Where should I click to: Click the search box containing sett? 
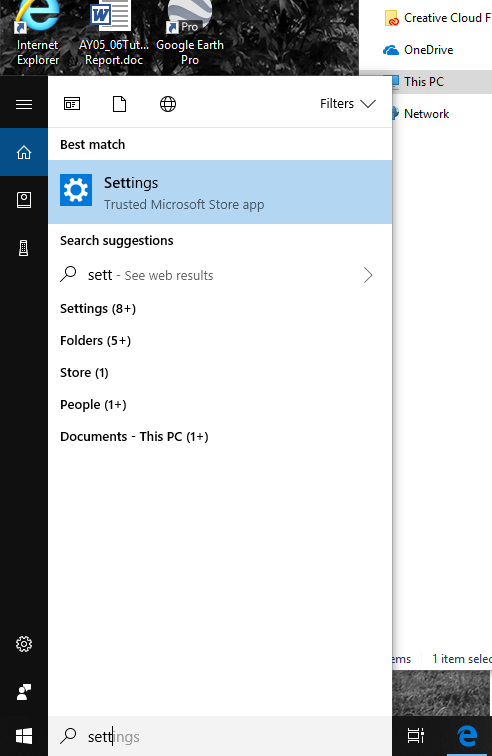click(220, 736)
